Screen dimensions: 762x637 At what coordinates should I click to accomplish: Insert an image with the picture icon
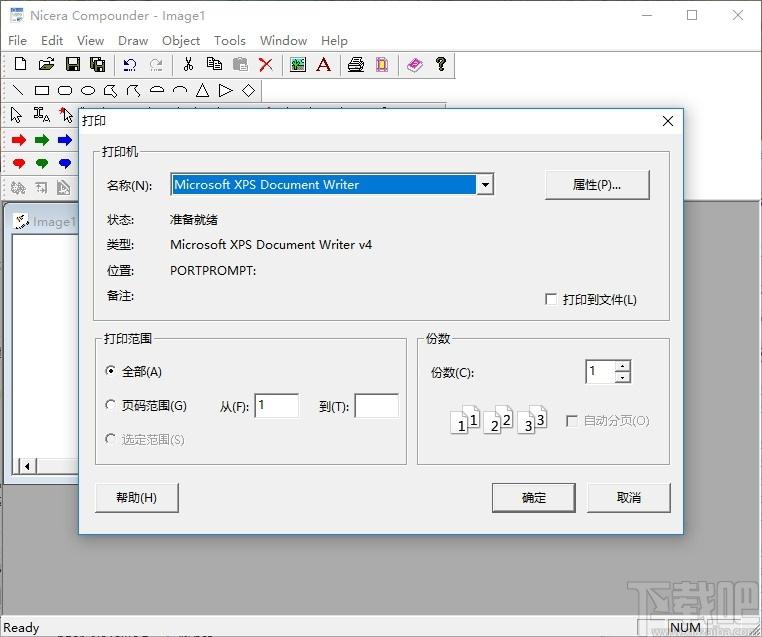point(298,64)
